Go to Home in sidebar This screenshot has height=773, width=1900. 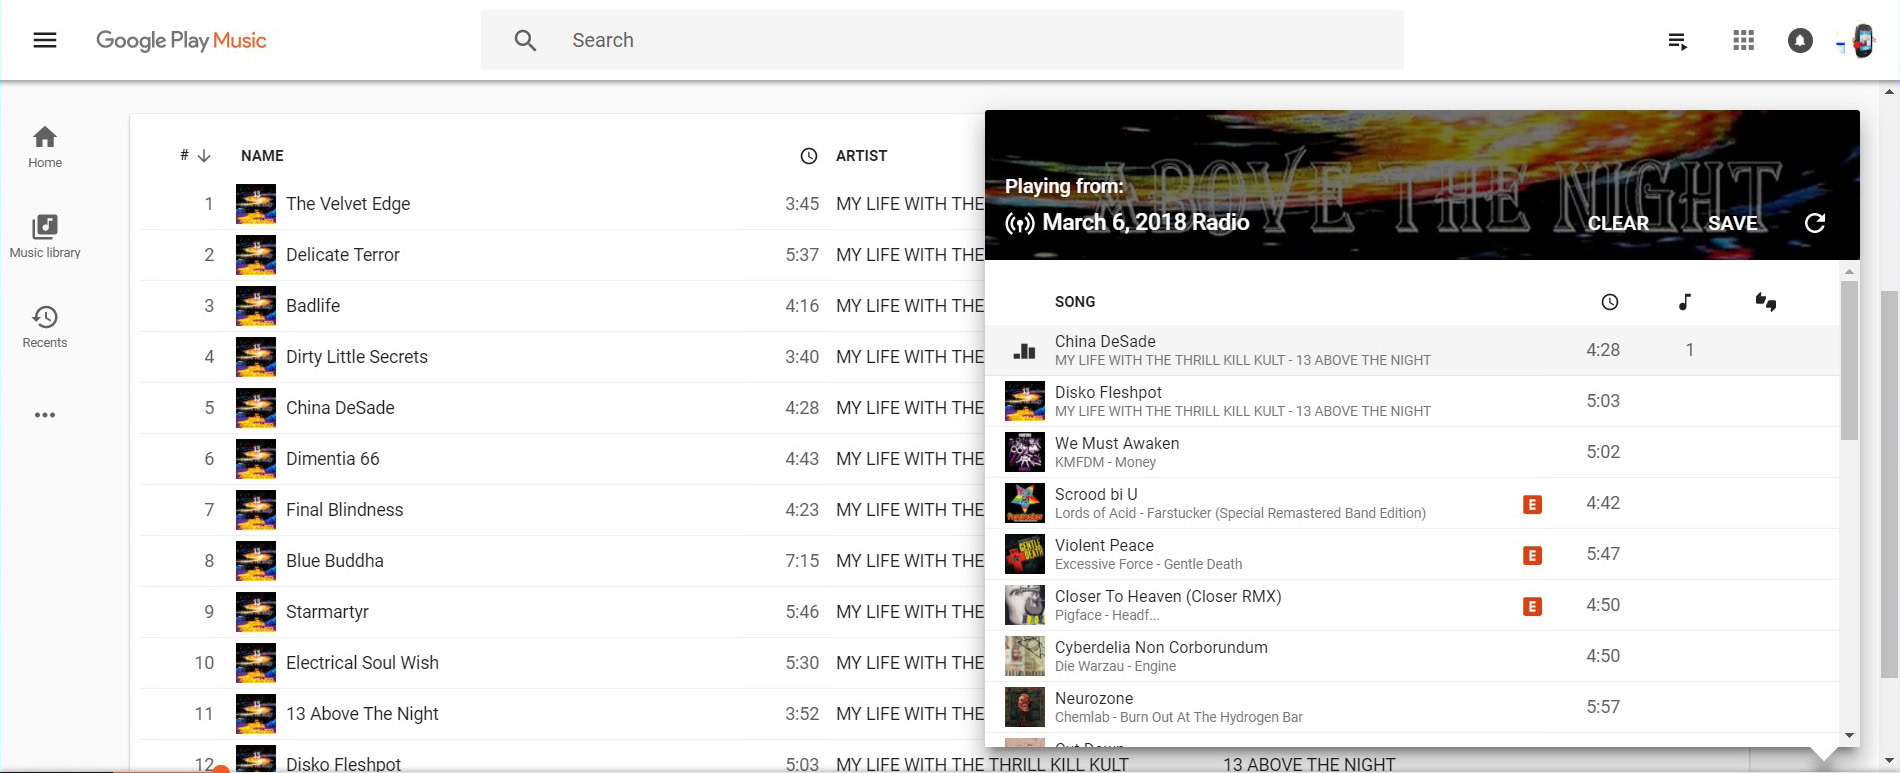coord(45,147)
